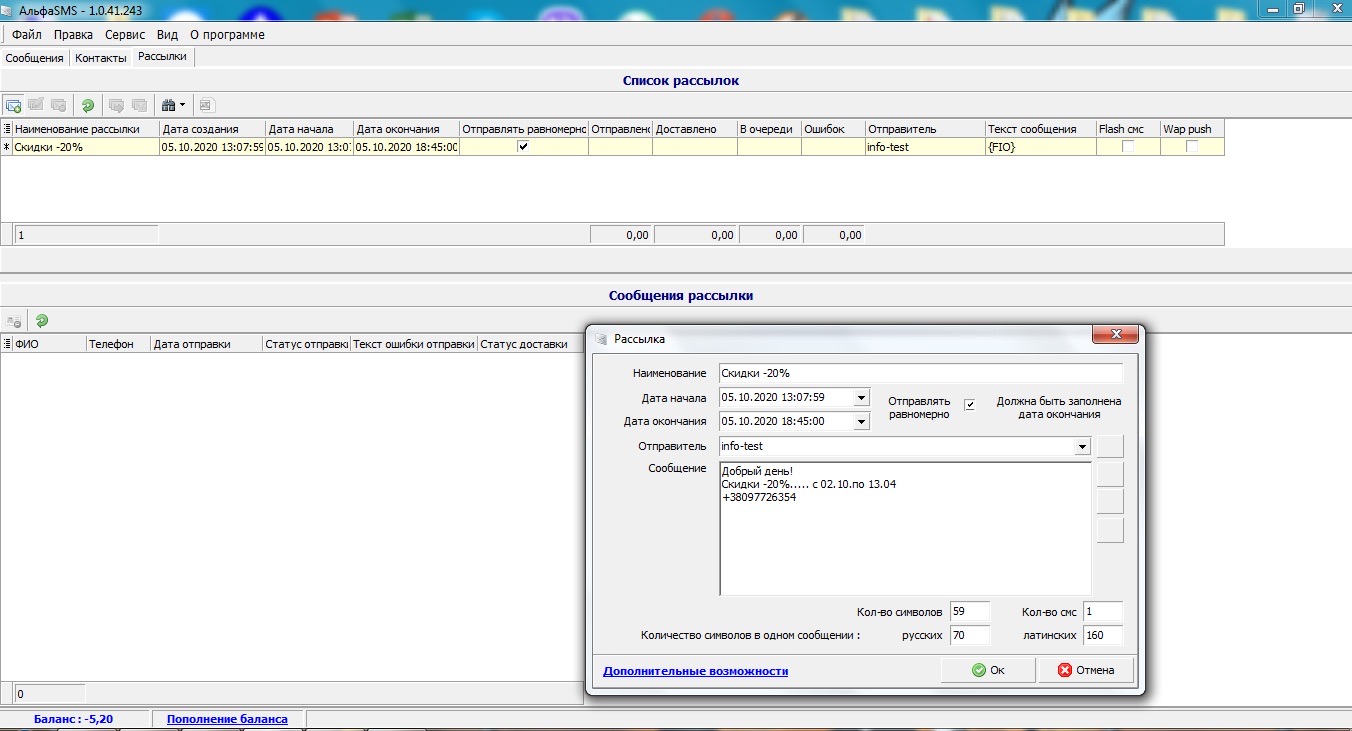
Task: Enable Wap push checkbox for the Скидки -20% row
Action: coord(1192,147)
